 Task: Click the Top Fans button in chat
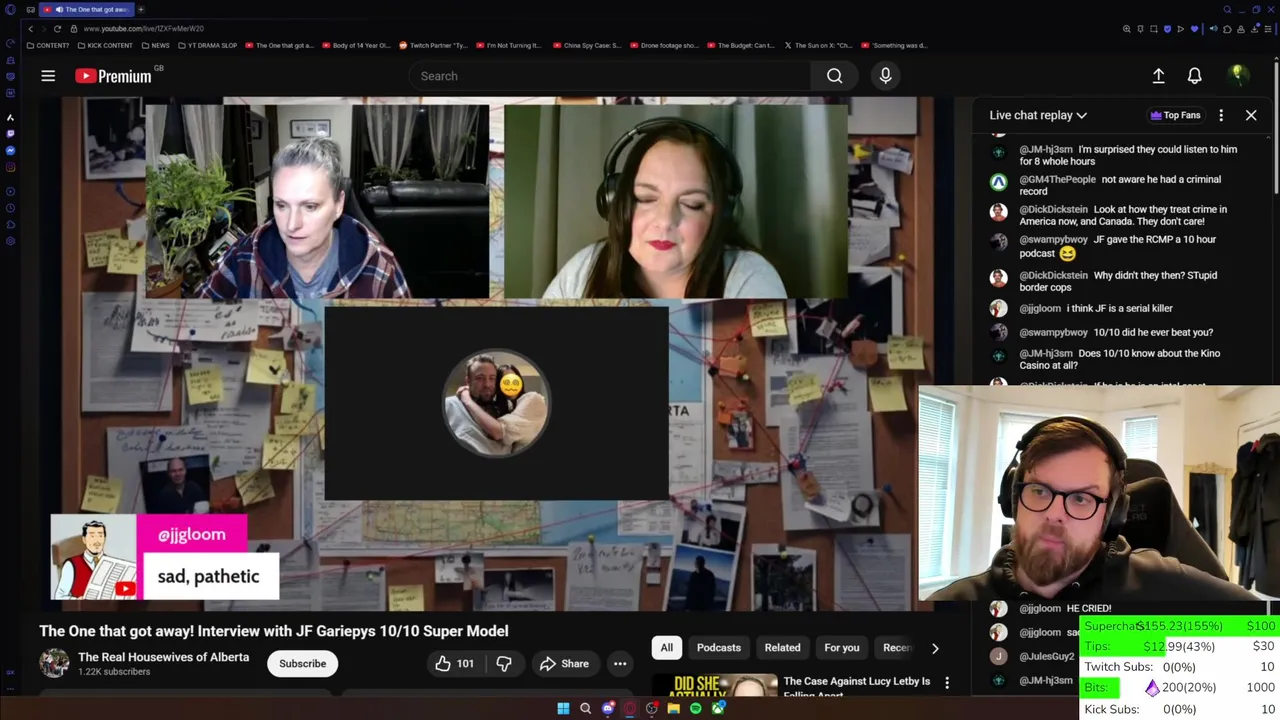click(1175, 115)
